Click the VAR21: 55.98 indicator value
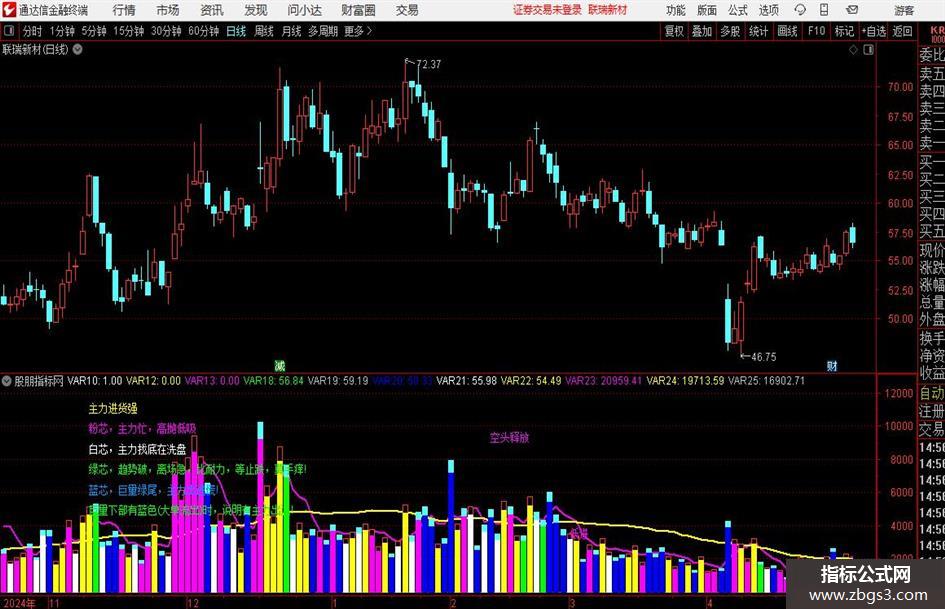The height and width of the screenshot is (609, 945). [x=466, y=380]
